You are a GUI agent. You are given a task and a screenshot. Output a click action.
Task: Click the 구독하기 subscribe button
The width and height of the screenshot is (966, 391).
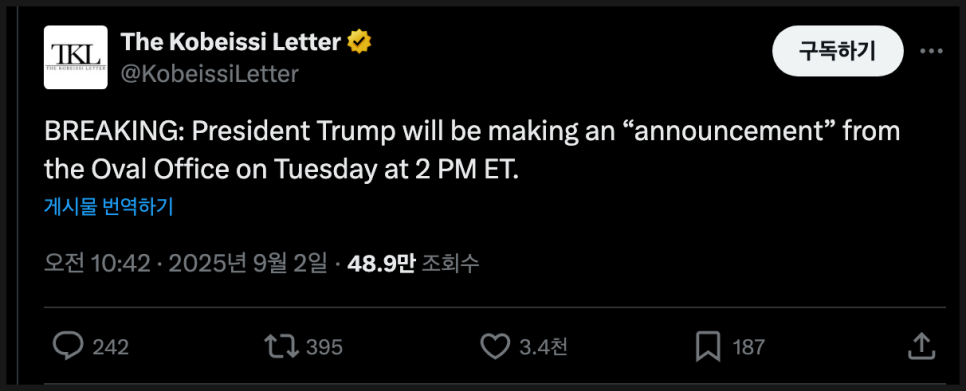coord(837,51)
